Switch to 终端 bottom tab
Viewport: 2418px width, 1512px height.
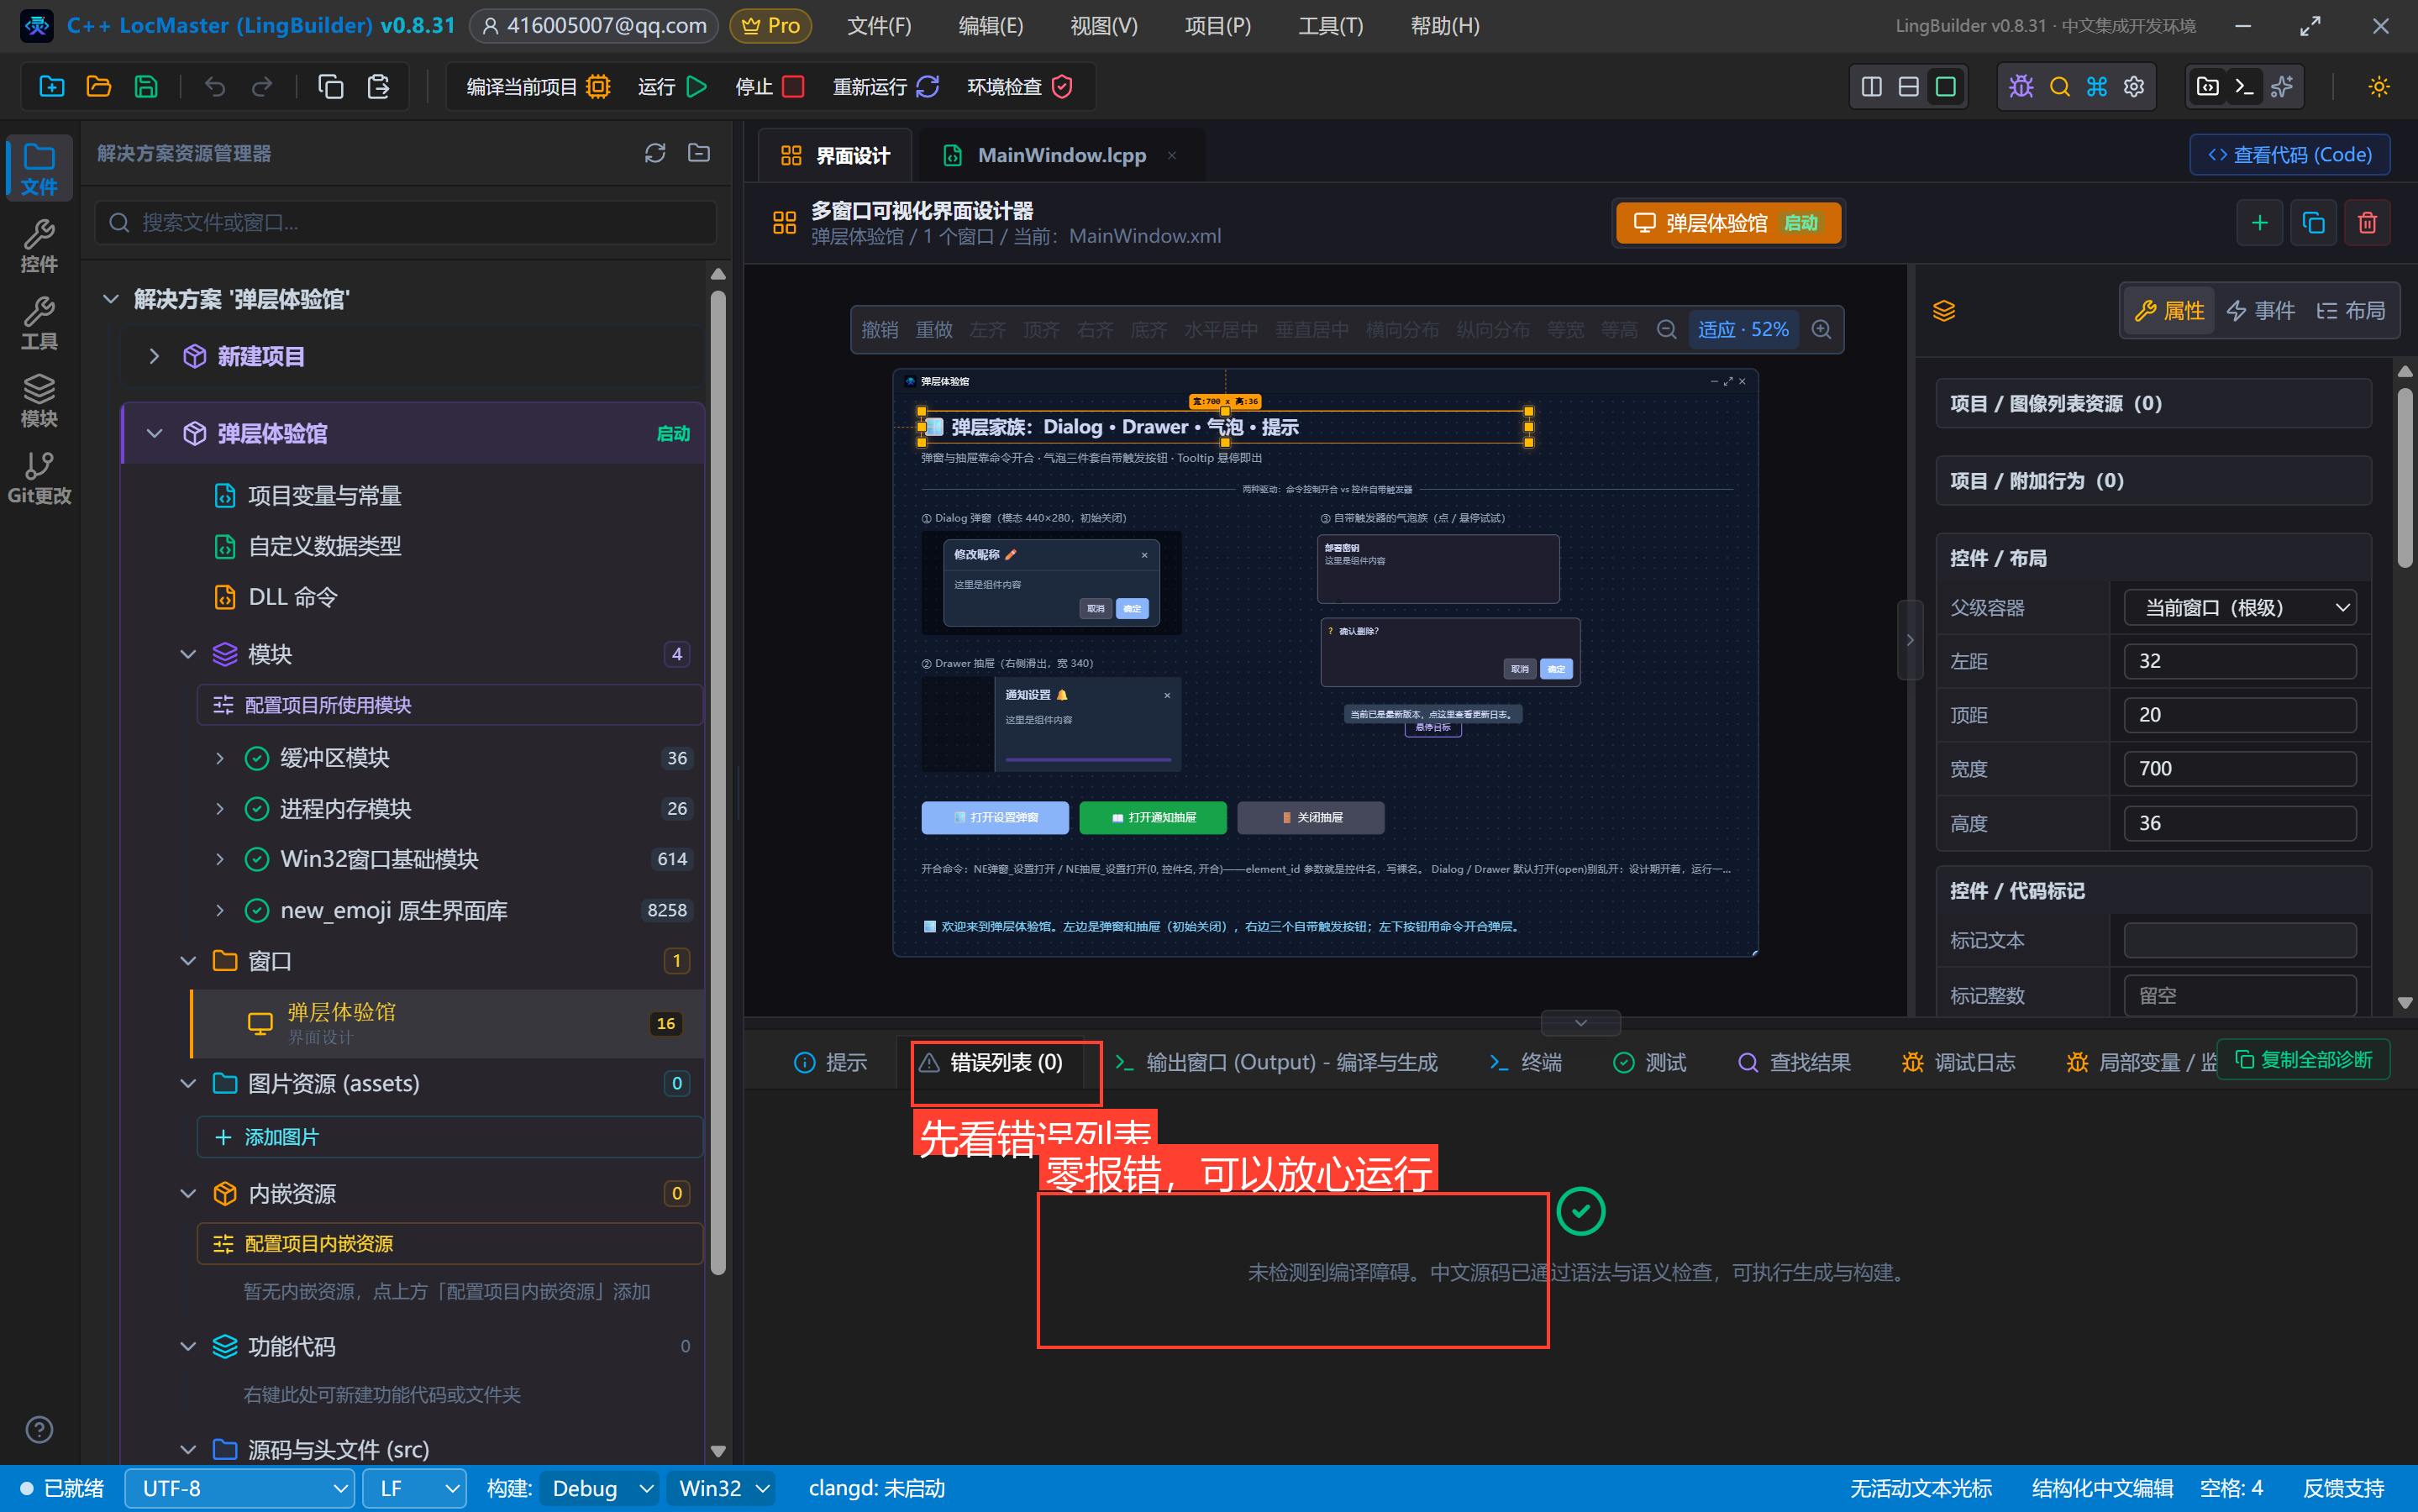click(1525, 1062)
